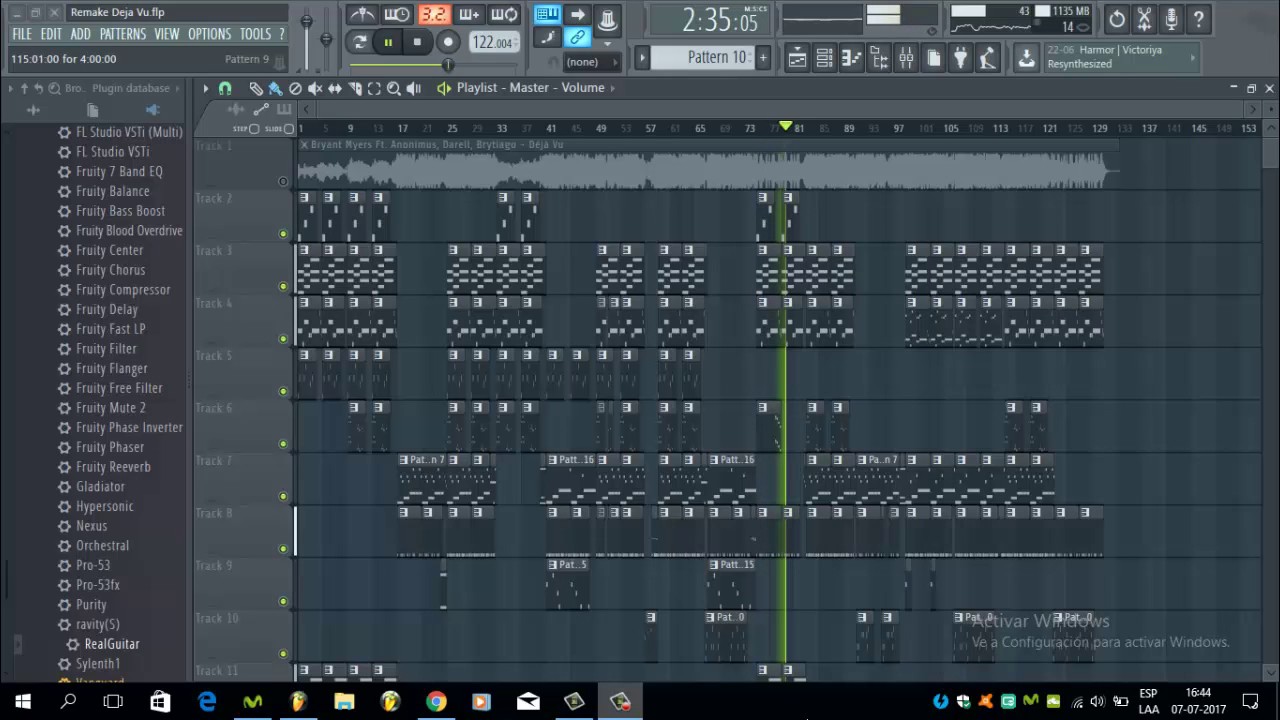1280x720 pixels.
Task: Click the step editing arrow icon
Action: tap(578, 15)
